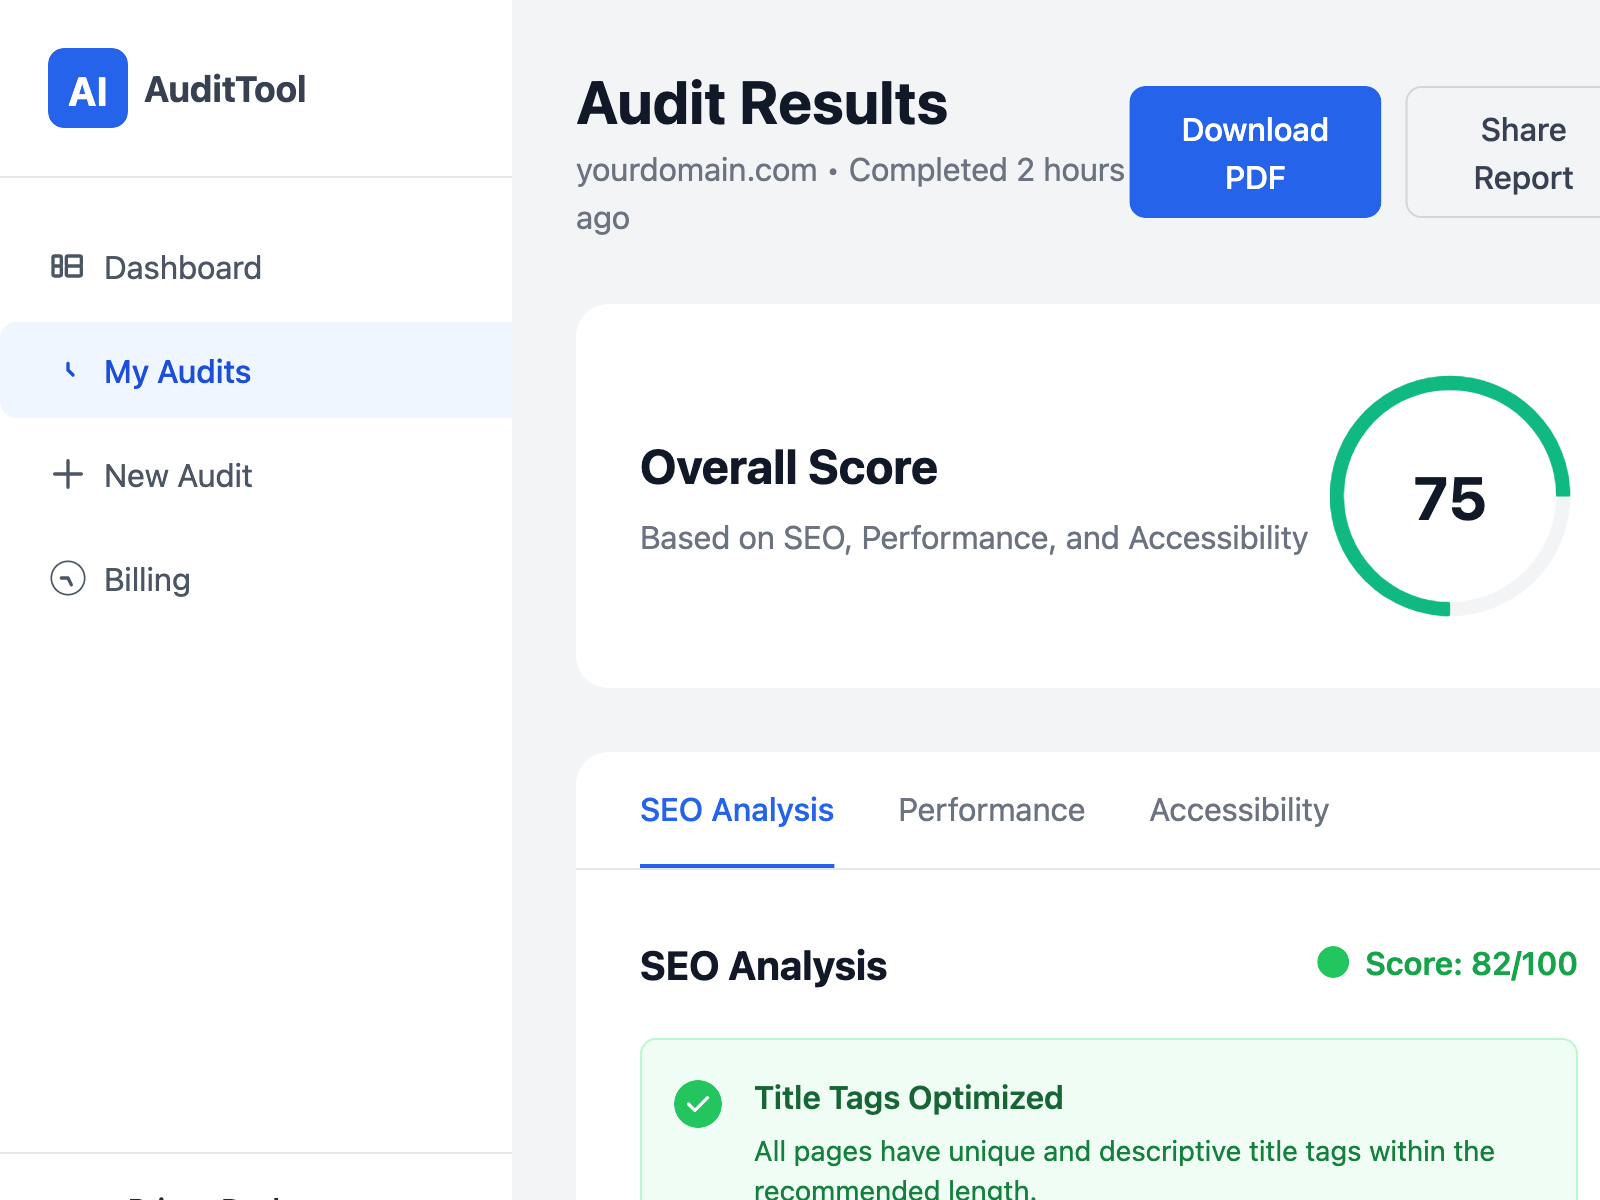Click the Overall Score heading
The width and height of the screenshot is (1600, 1200).
coord(788,468)
